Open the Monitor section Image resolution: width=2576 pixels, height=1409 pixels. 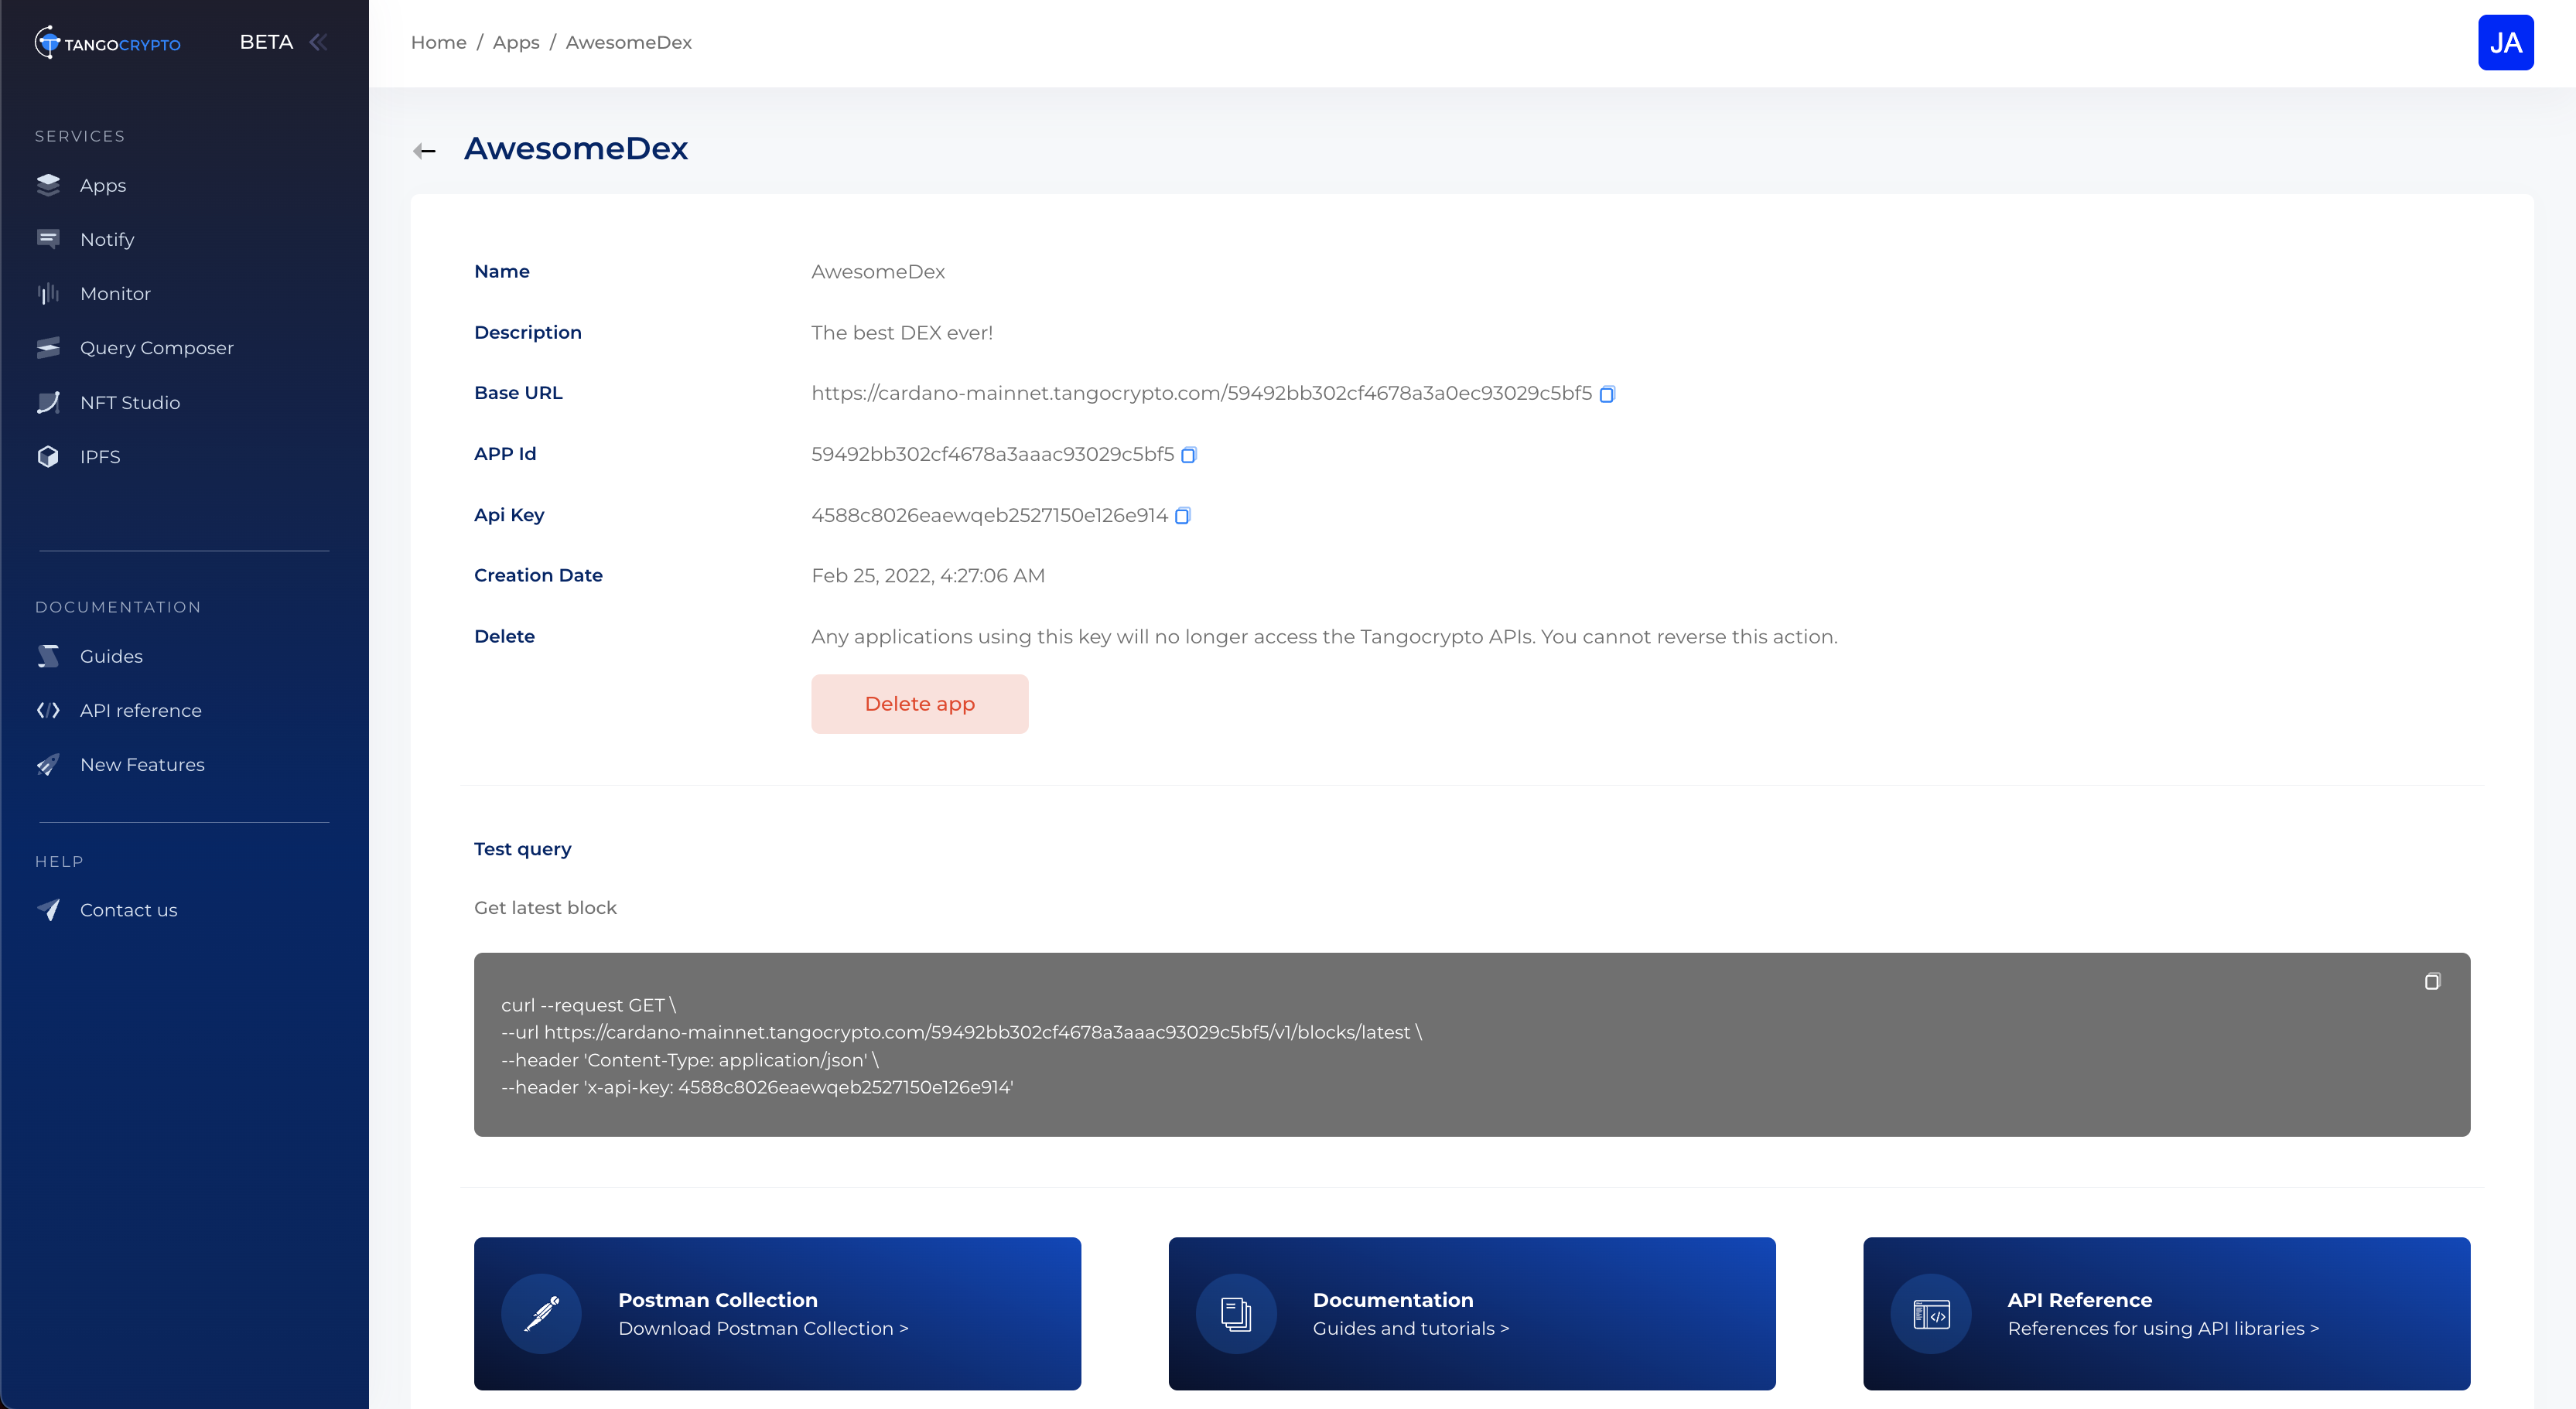(x=115, y=294)
